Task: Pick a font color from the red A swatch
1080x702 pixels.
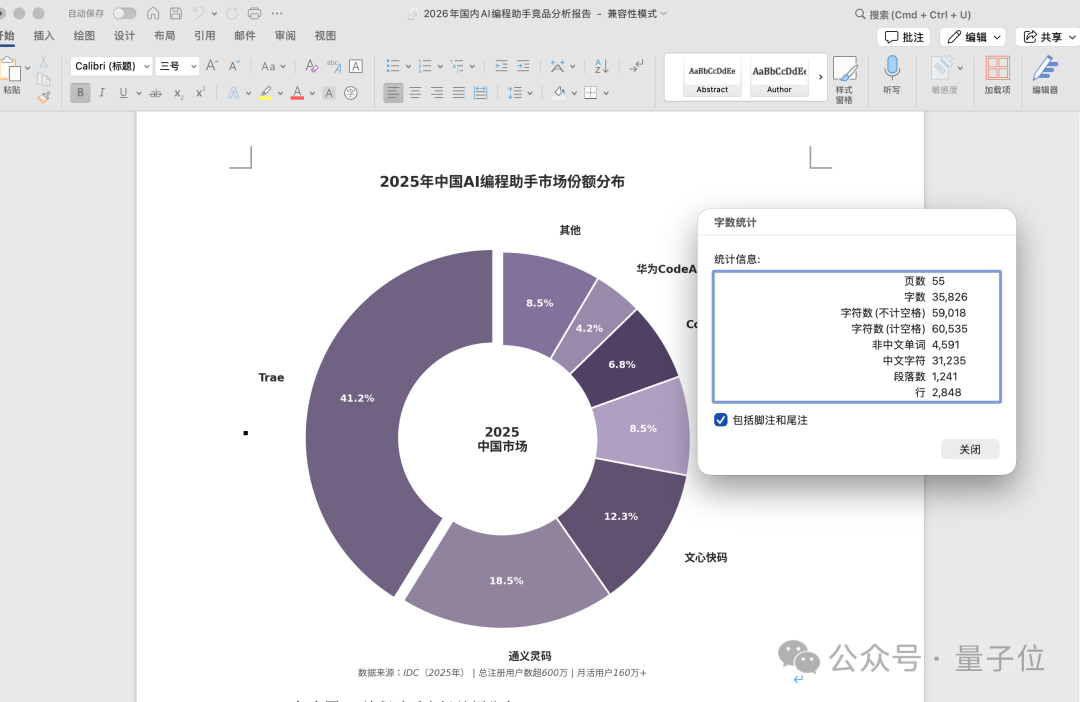Action: tap(297, 92)
